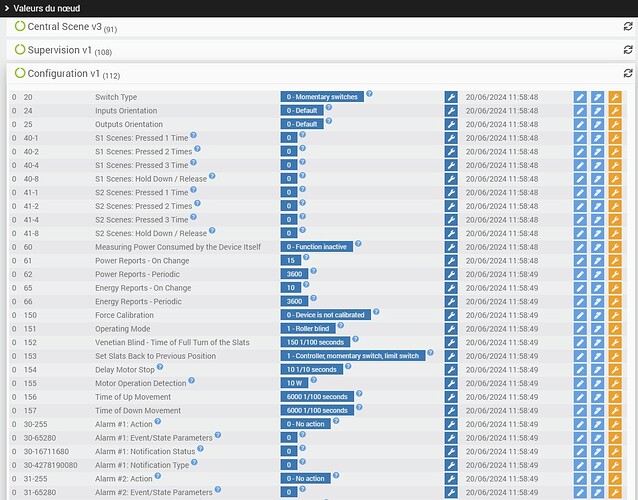Click orange wrench in Alarm #1: Action row

[x=615, y=424]
